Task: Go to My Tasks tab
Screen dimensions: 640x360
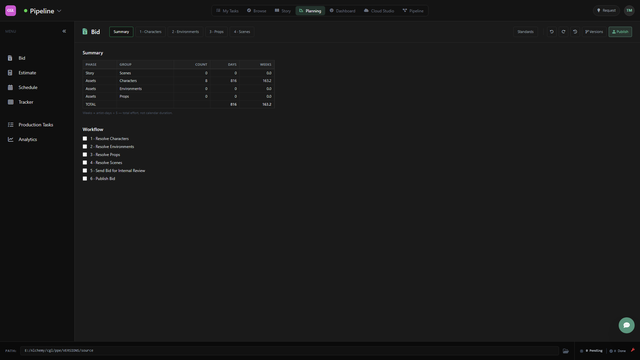Action: point(227,11)
